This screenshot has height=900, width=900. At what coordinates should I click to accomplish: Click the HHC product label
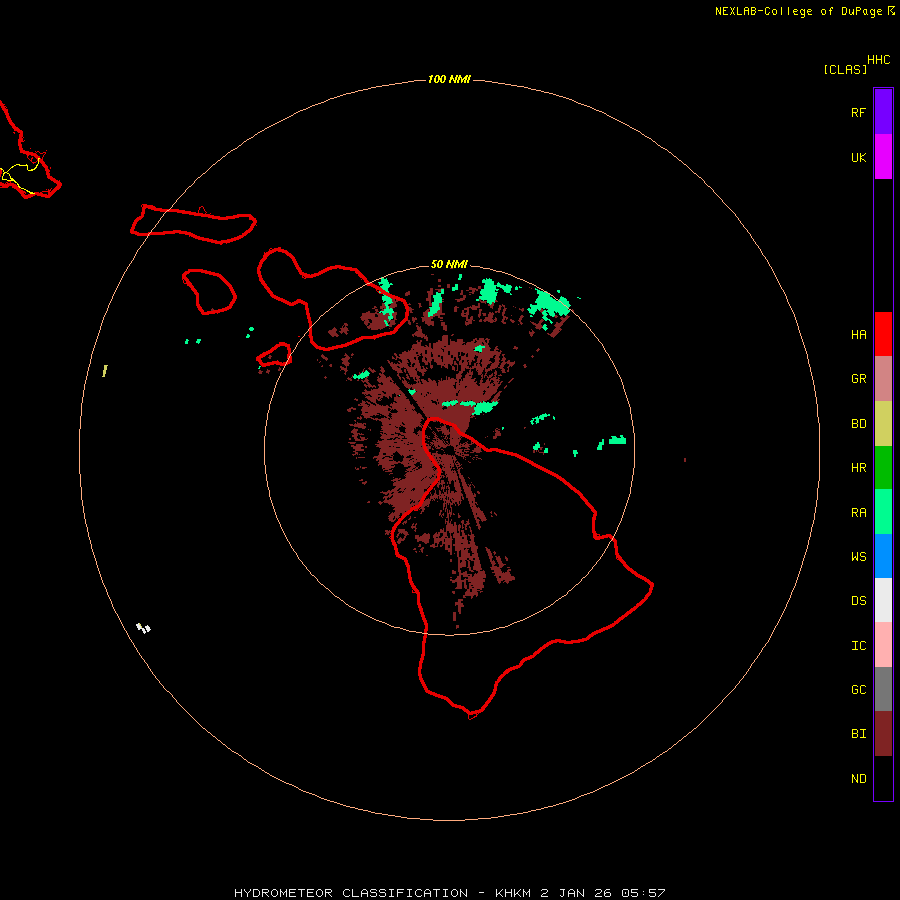click(x=878, y=60)
